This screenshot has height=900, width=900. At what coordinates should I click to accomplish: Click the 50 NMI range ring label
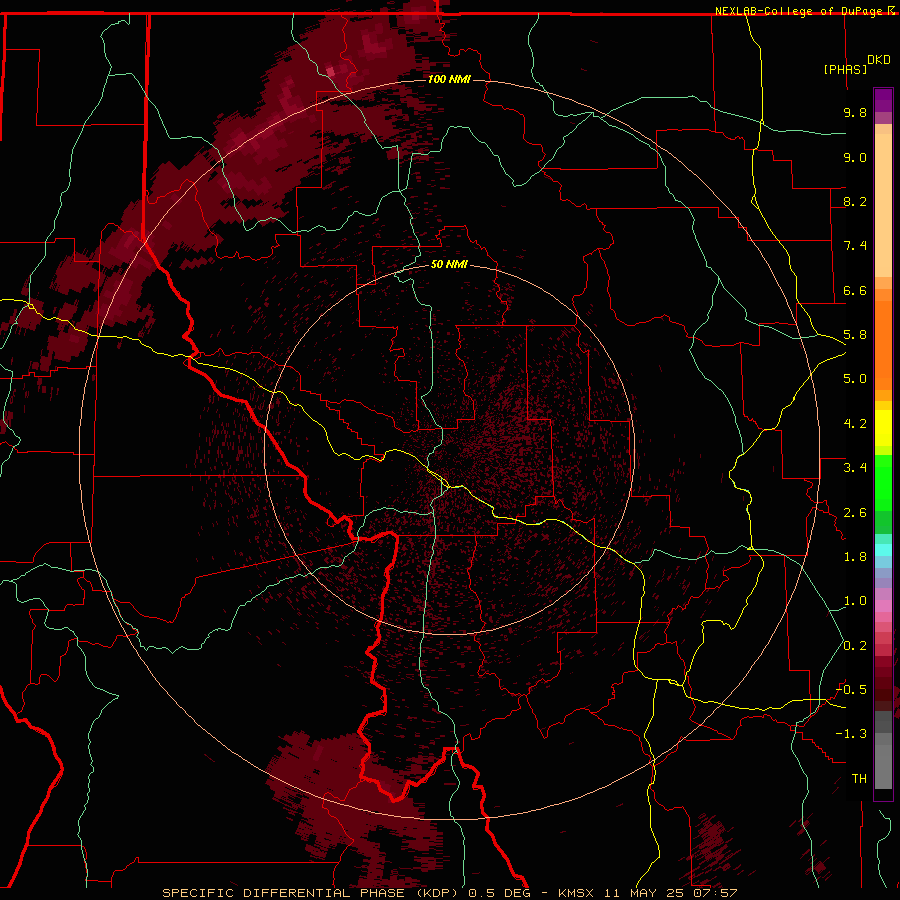point(449,265)
